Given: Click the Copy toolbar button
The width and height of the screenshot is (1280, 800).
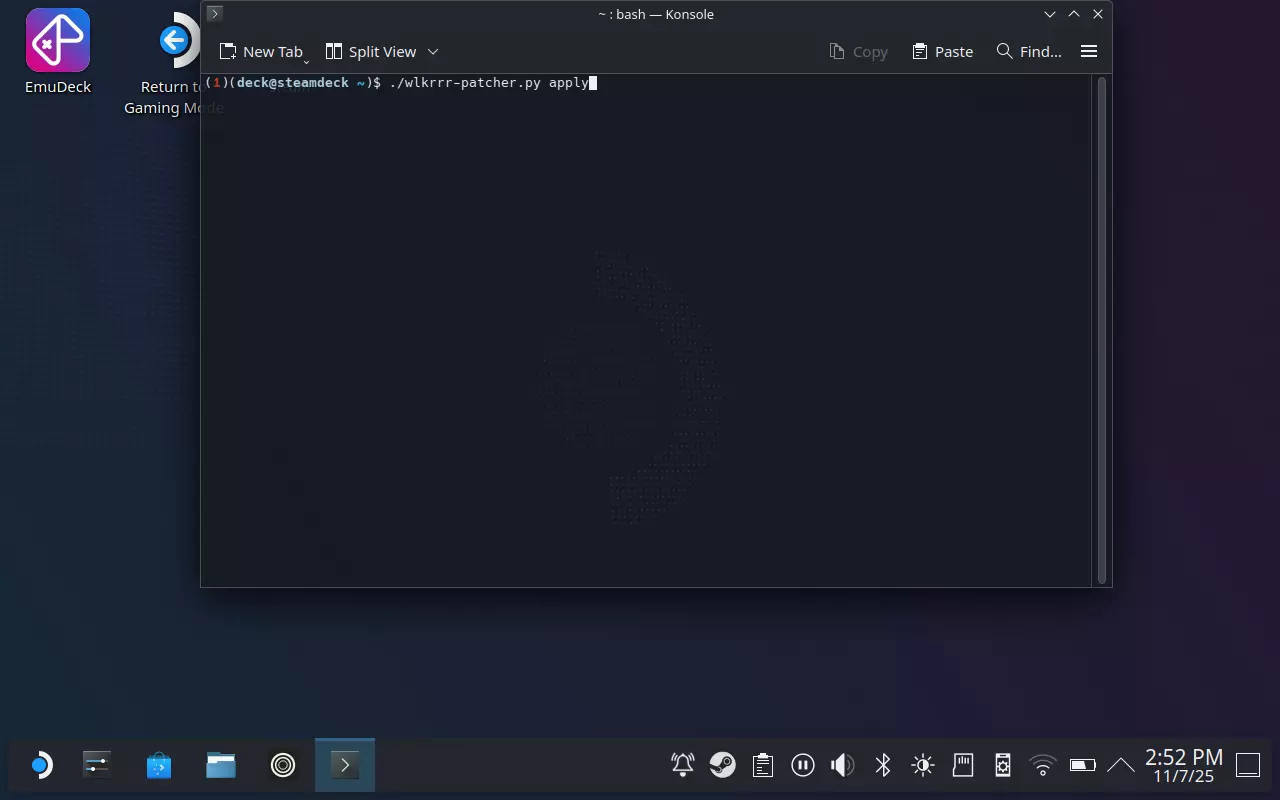Looking at the screenshot, I should pyautogui.click(x=858, y=52).
